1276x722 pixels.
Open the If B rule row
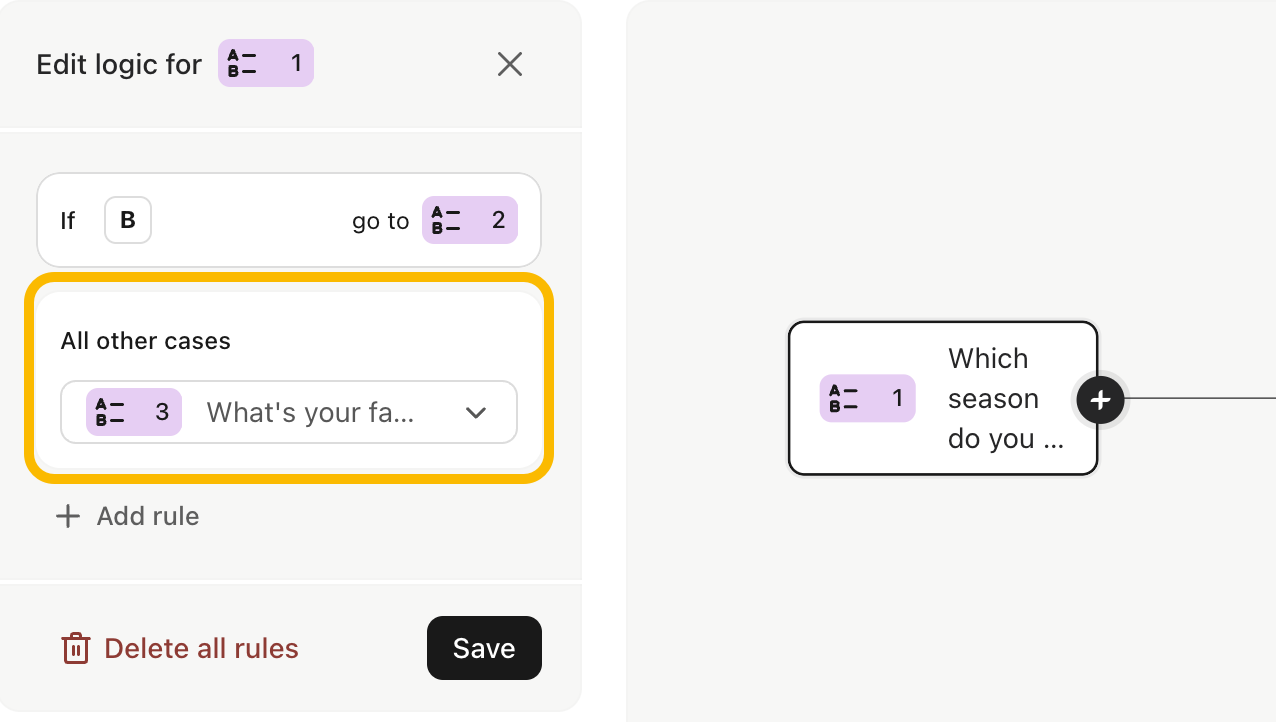(x=289, y=220)
